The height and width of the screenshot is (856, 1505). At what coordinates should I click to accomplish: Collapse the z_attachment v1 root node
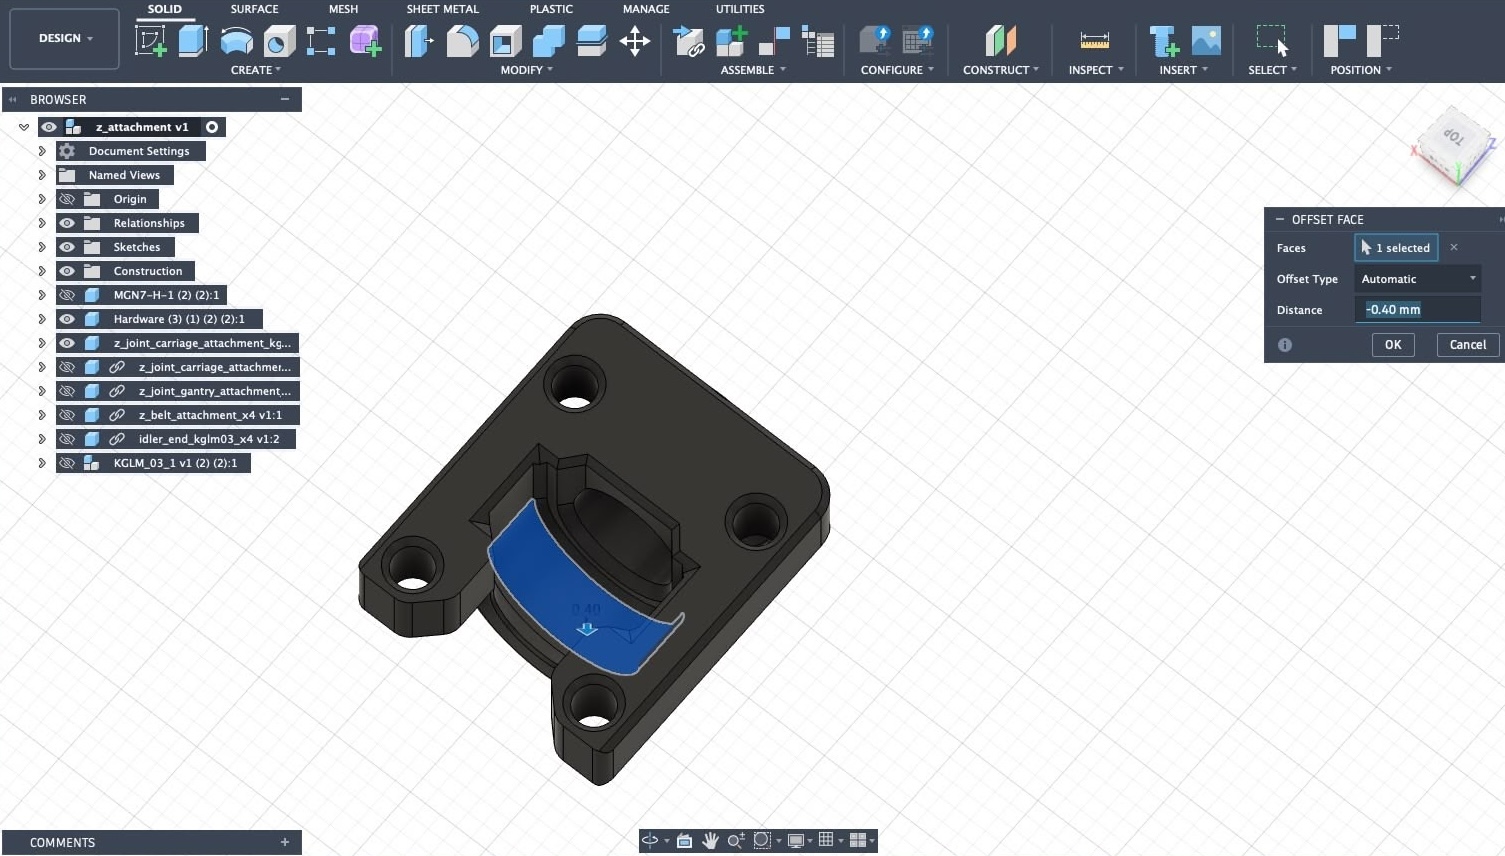(24, 127)
